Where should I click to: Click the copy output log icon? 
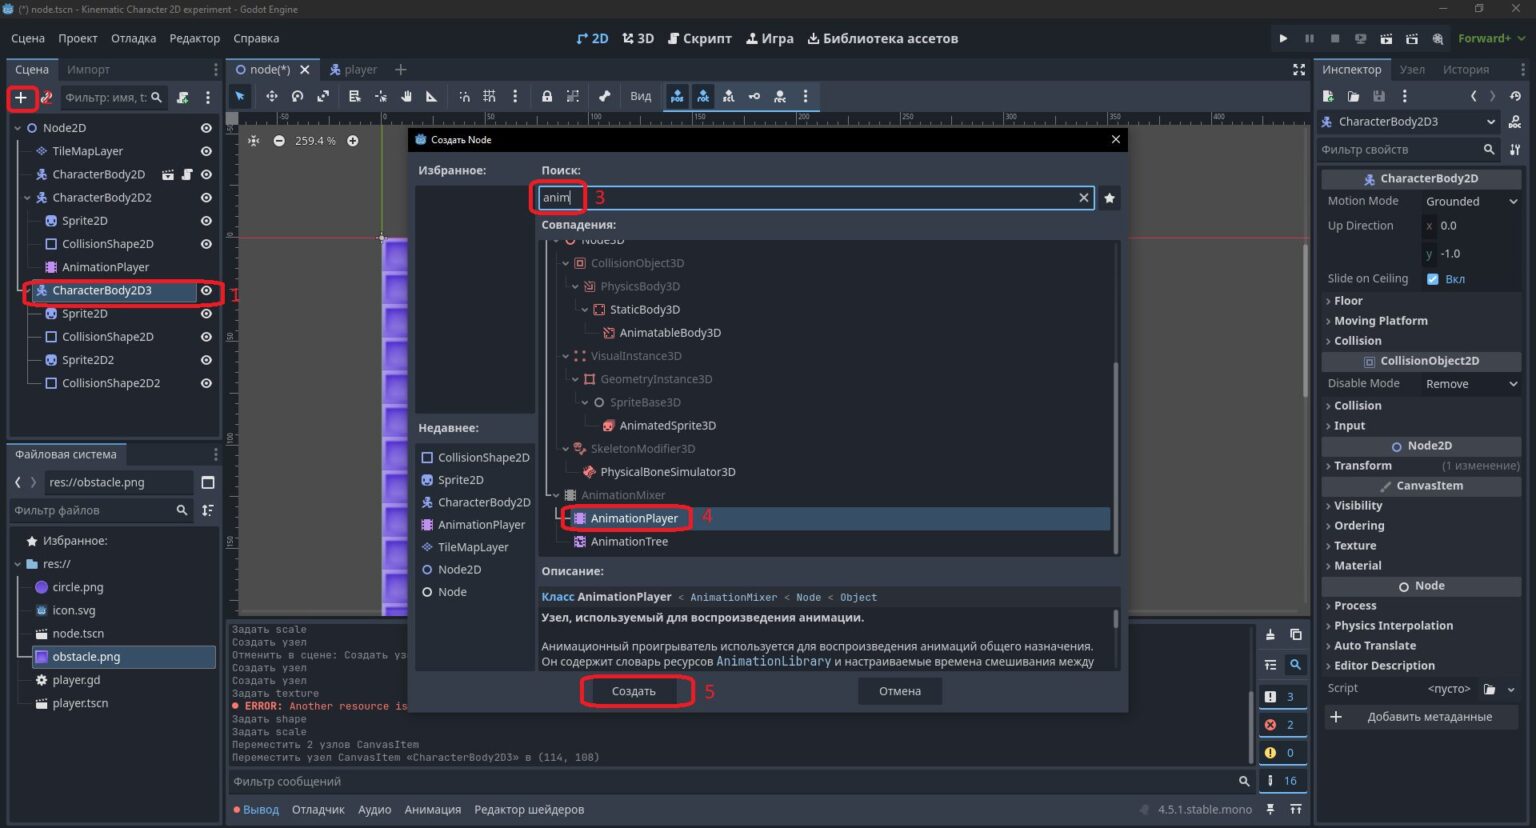1295,634
